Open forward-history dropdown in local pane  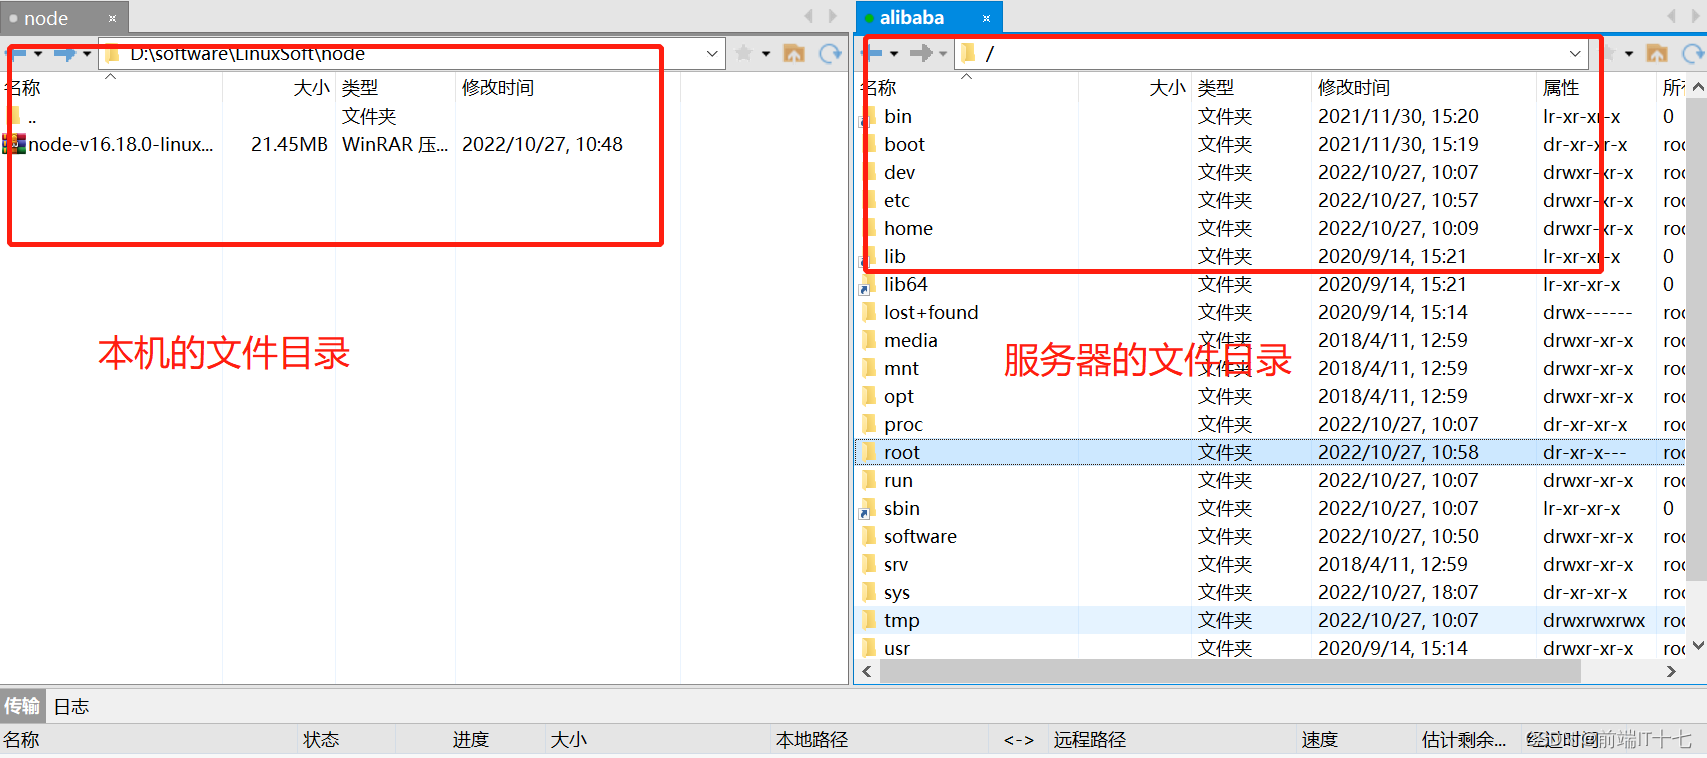coord(87,53)
